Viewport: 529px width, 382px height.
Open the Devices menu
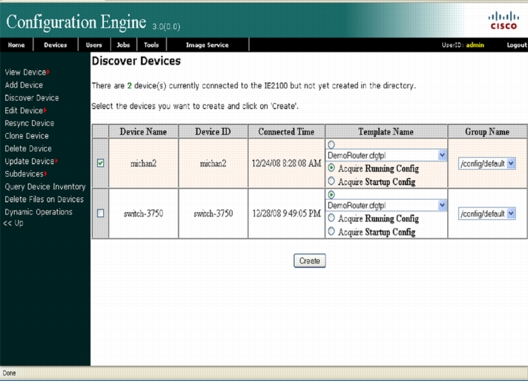click(55, 45)
